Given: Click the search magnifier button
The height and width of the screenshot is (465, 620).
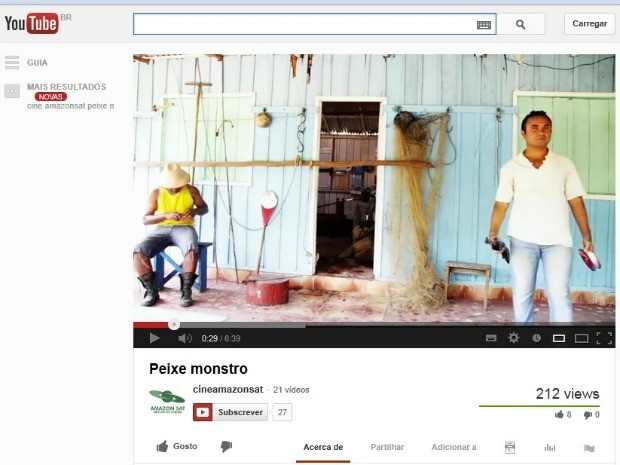Looking at the screenshot, I should (521, 24).
